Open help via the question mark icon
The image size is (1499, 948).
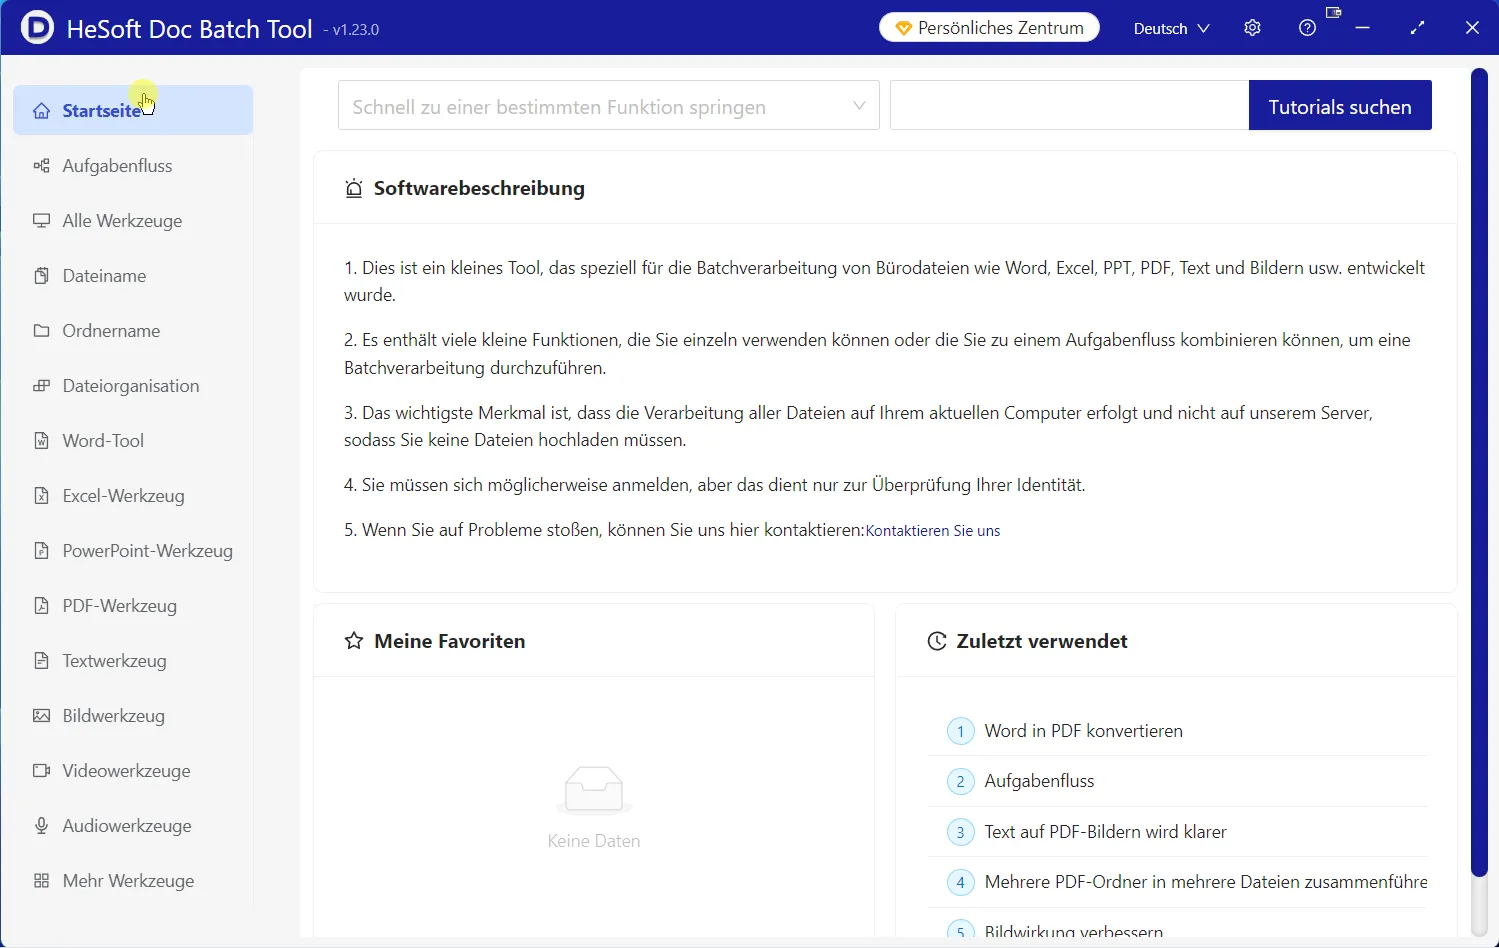click(1307, 28)
